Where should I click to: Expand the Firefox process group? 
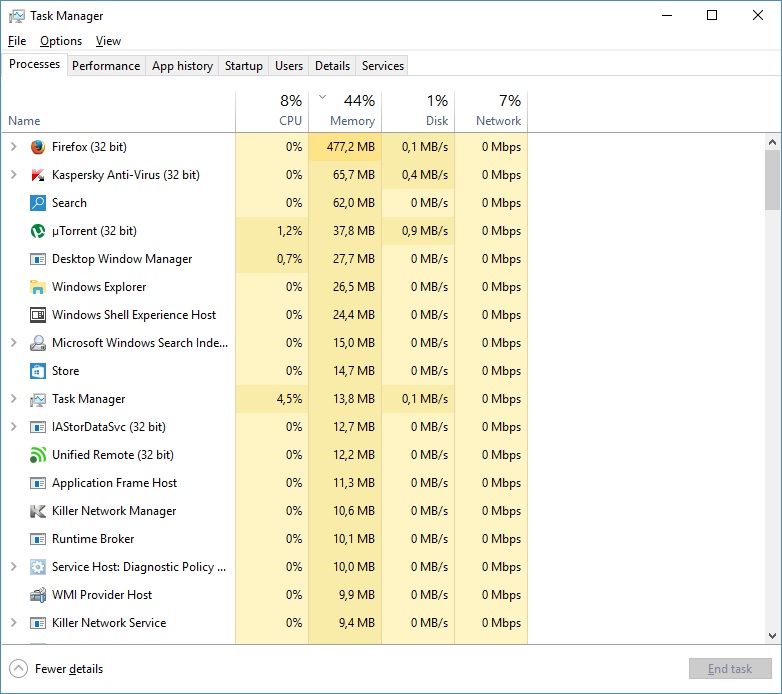[14, 147]
